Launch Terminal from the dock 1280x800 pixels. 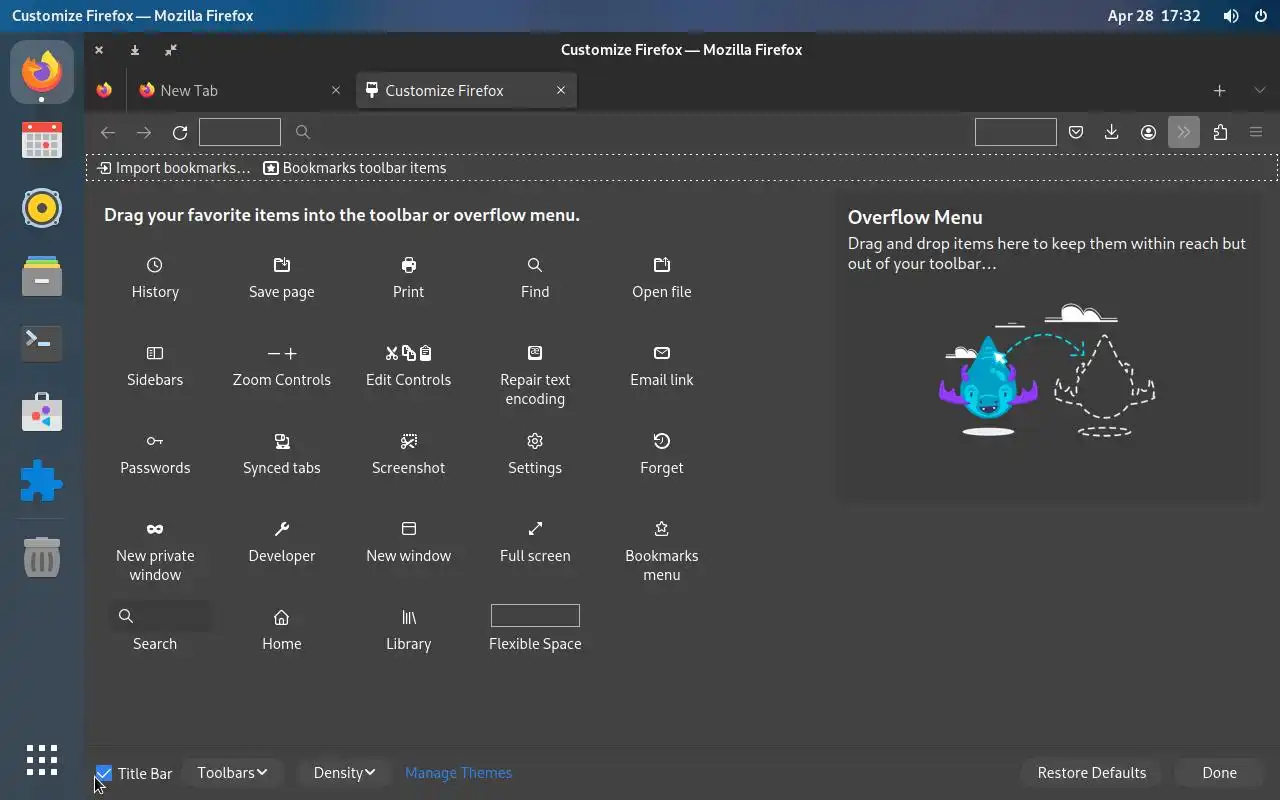point(42,343)
